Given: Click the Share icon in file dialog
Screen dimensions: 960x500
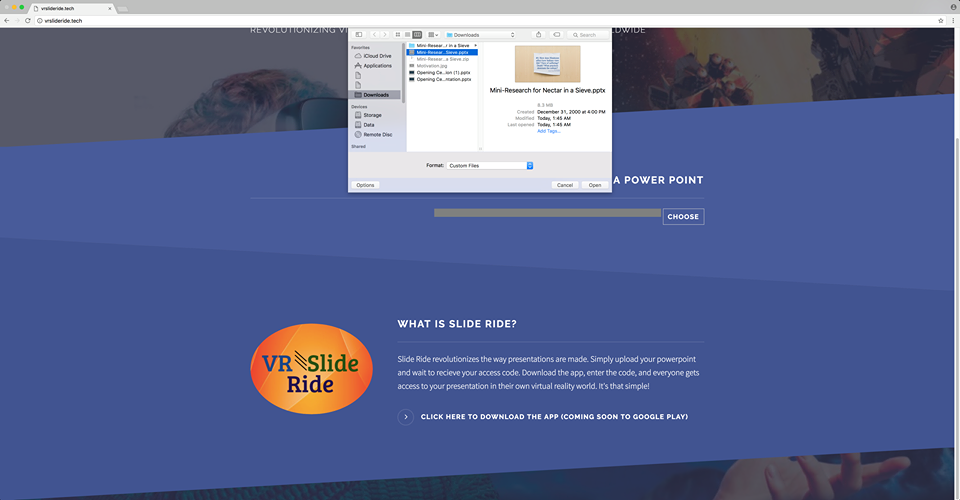Looking at the screenshot, I should [539, 35].
